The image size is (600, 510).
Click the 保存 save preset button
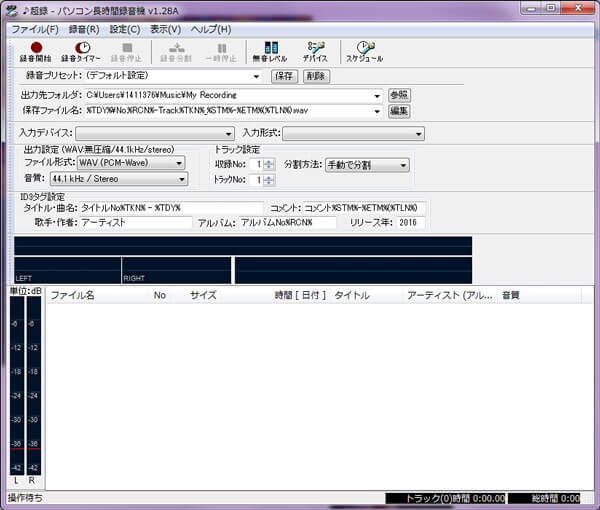coord(284,76)
